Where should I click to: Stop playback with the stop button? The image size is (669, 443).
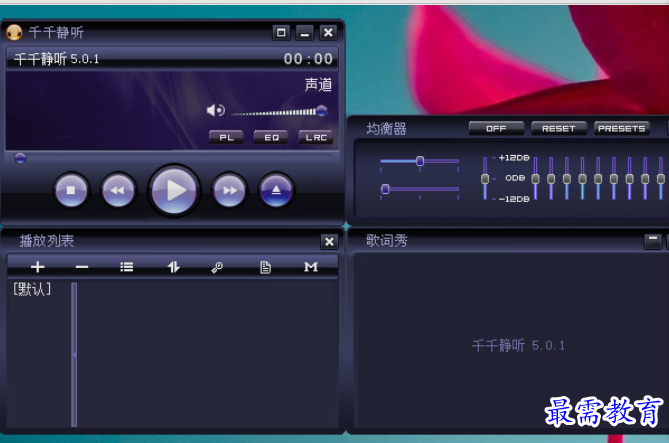coord(71,190)
